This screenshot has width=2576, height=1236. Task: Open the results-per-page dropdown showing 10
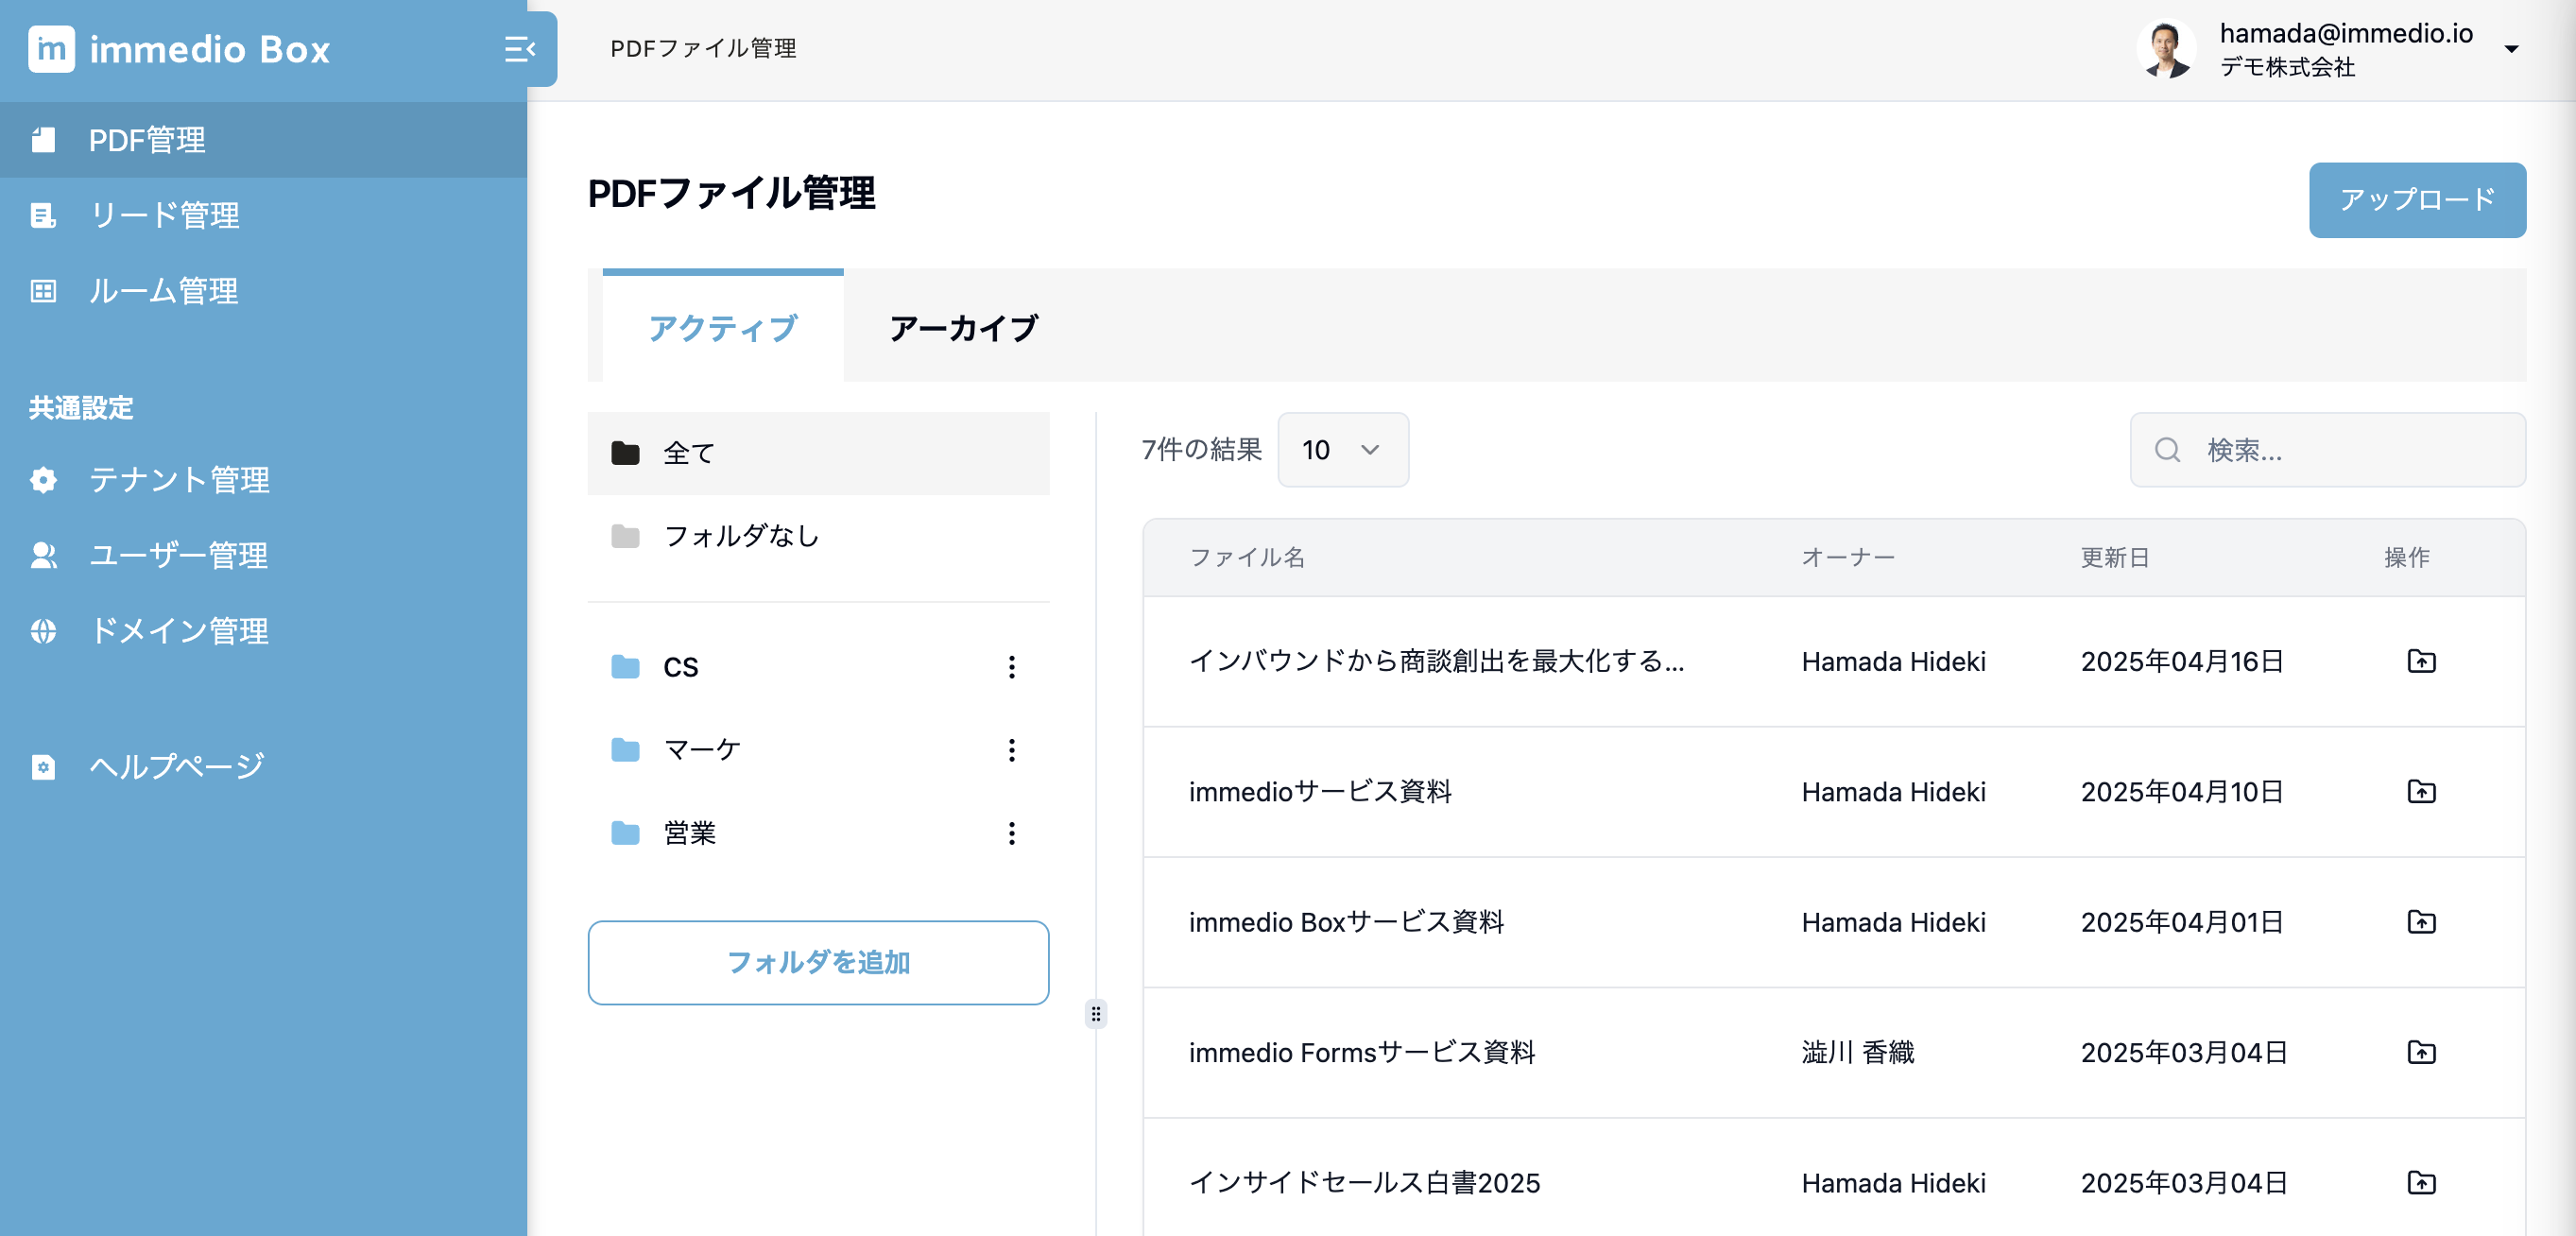(x=1342, y=450)
